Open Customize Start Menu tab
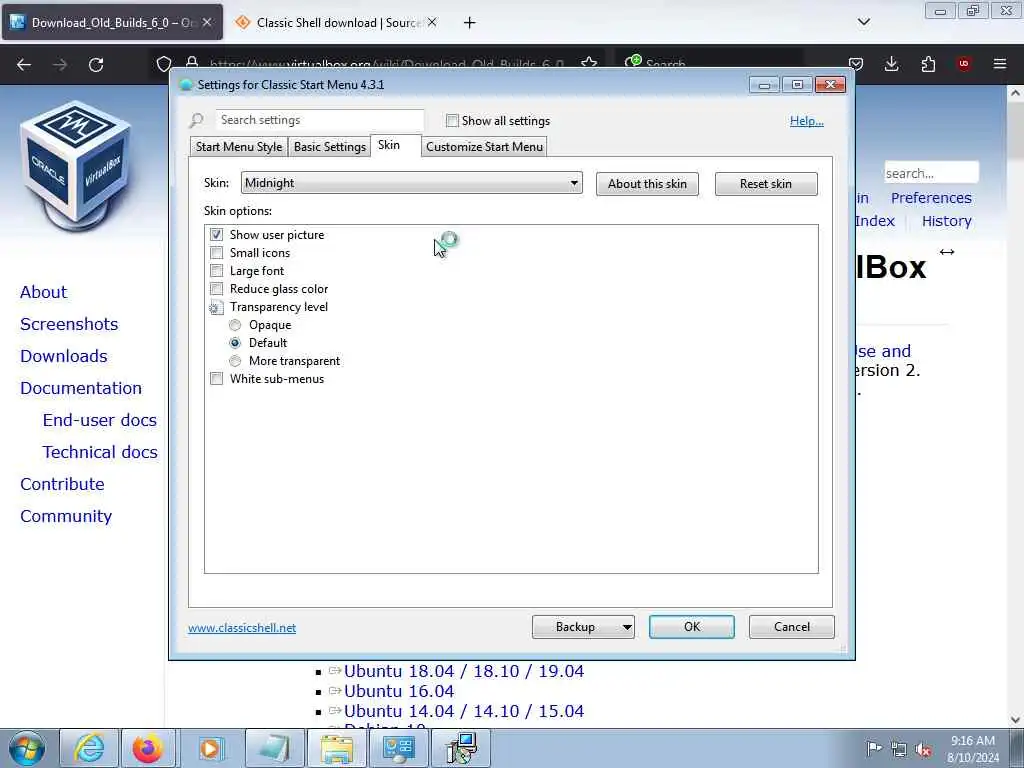The width and height of the screenshot is (1024, 768). click(484, 147)
